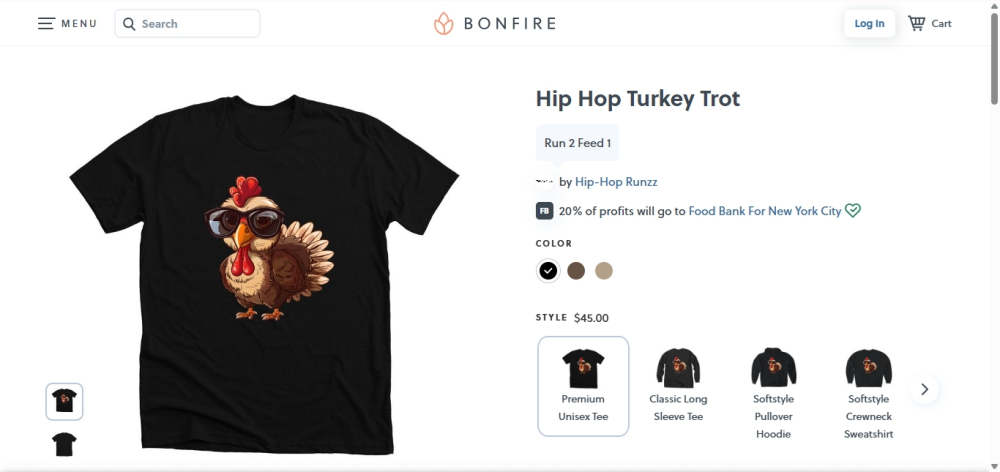Click the Hip-Hop Runzz seller avatar
This screenshot has height=472, width=1000.
(x=544, y=182)
